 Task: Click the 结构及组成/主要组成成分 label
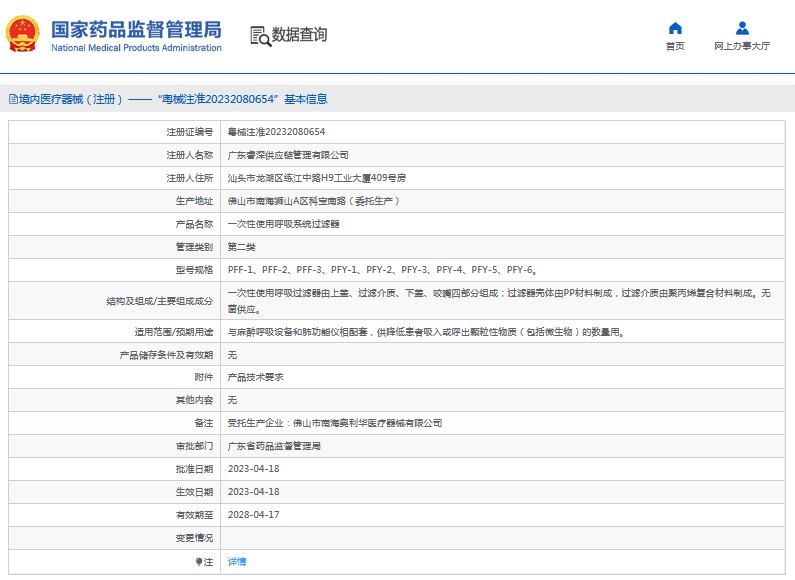point(160,301)
